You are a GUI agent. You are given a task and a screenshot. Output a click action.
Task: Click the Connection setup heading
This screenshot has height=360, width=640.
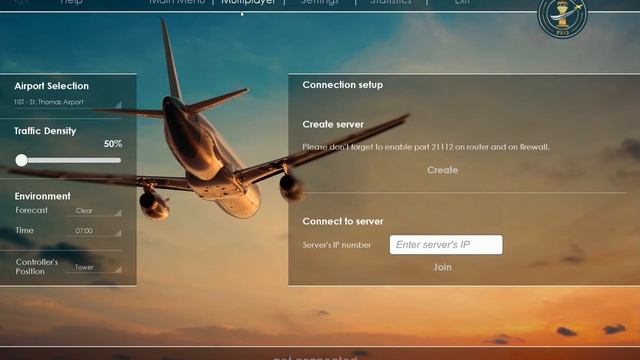tap(342, 85)
